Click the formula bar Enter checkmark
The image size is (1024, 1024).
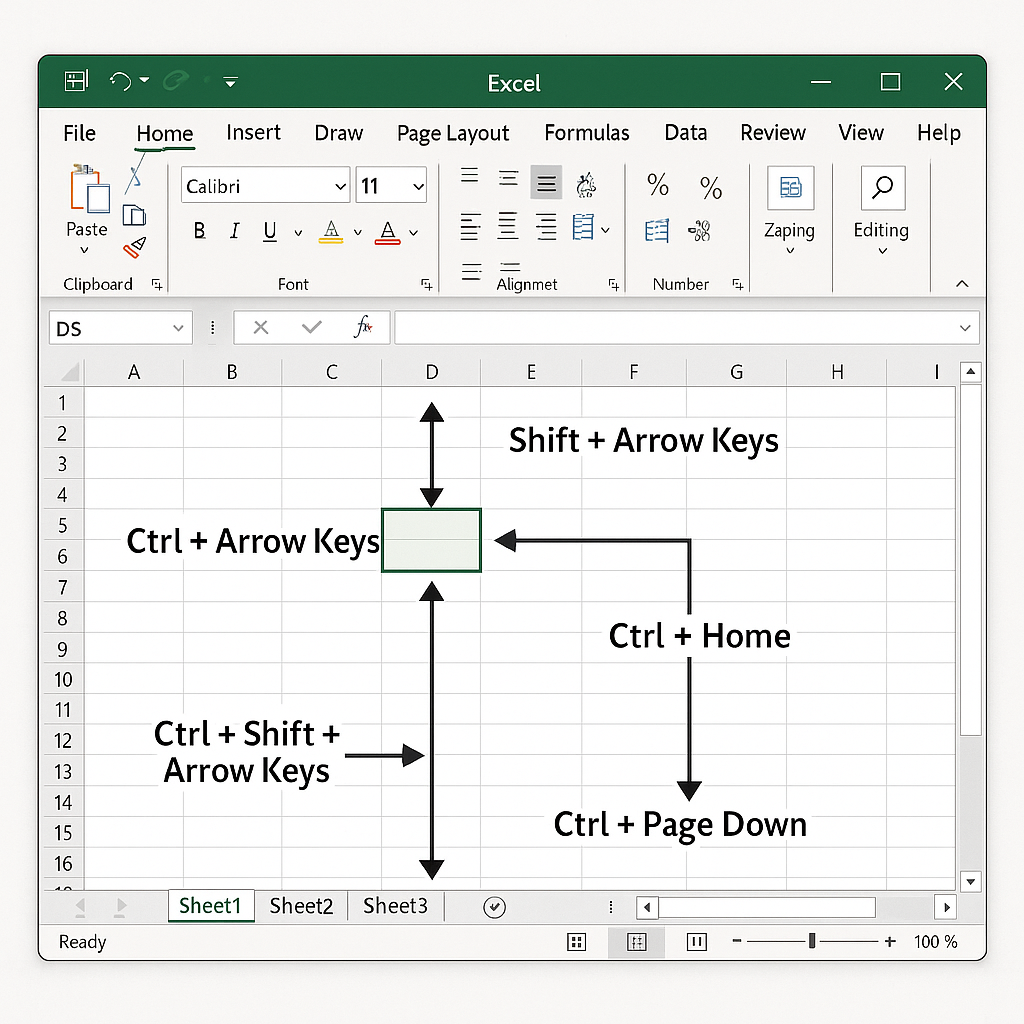click(x=312, y=327)
